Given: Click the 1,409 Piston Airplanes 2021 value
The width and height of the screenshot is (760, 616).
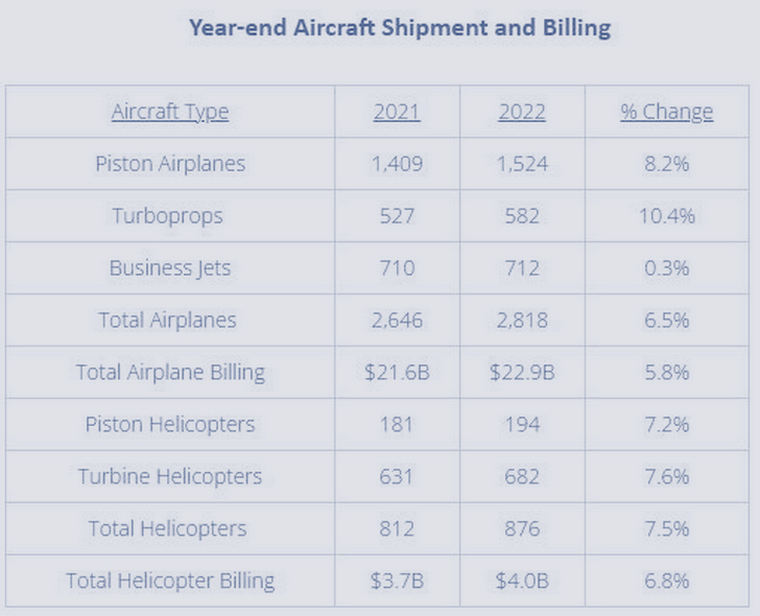Looking at the screenshot, I should (x=397, y=163).
